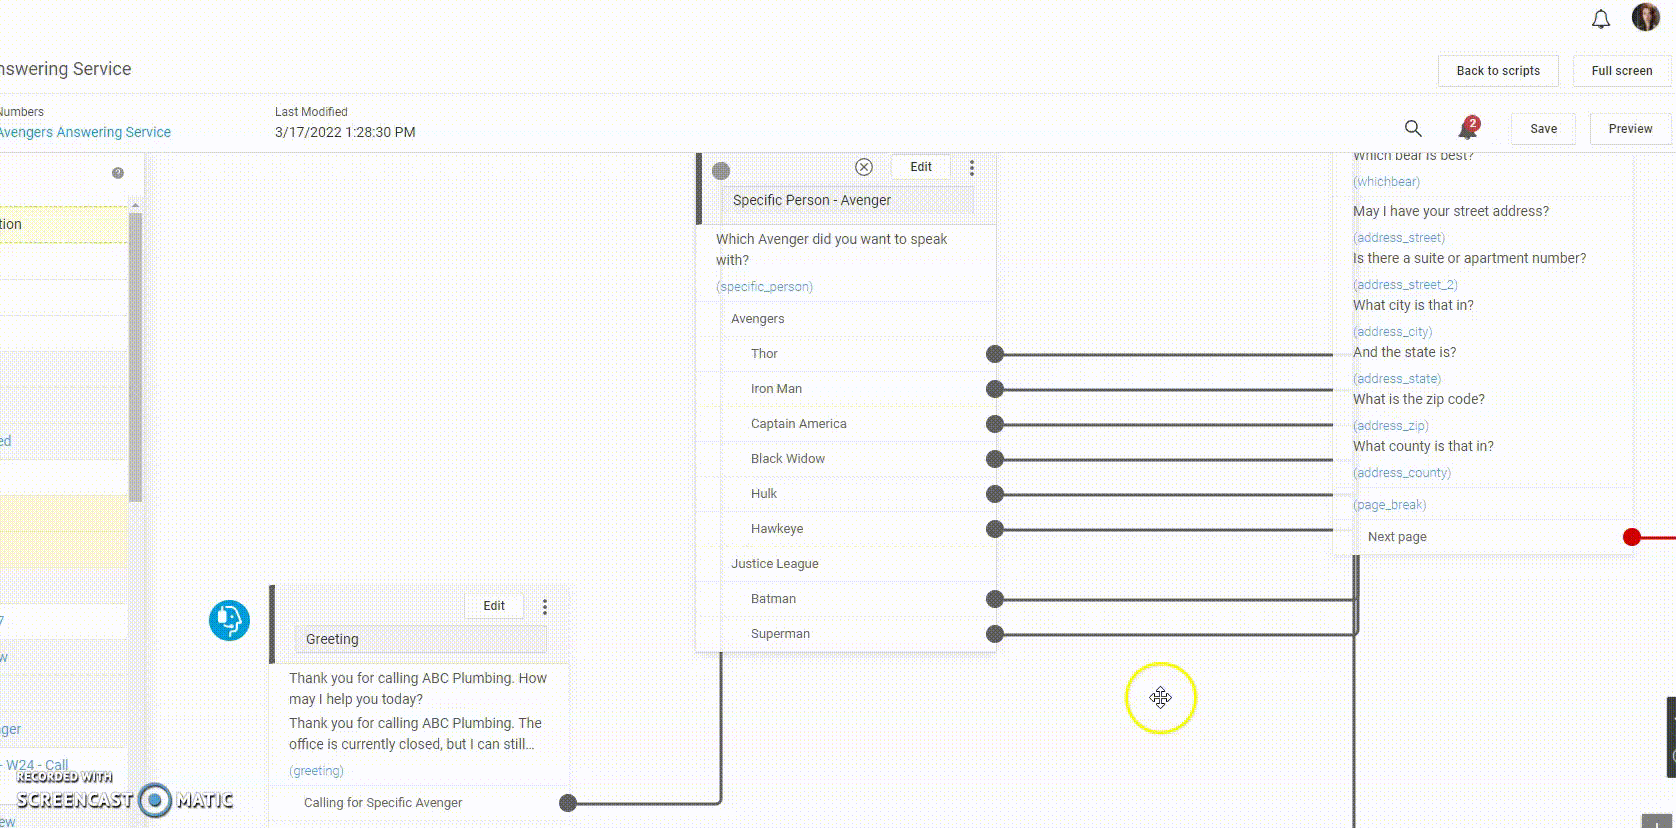Click the Thor option connector dot

coord(994,354)
